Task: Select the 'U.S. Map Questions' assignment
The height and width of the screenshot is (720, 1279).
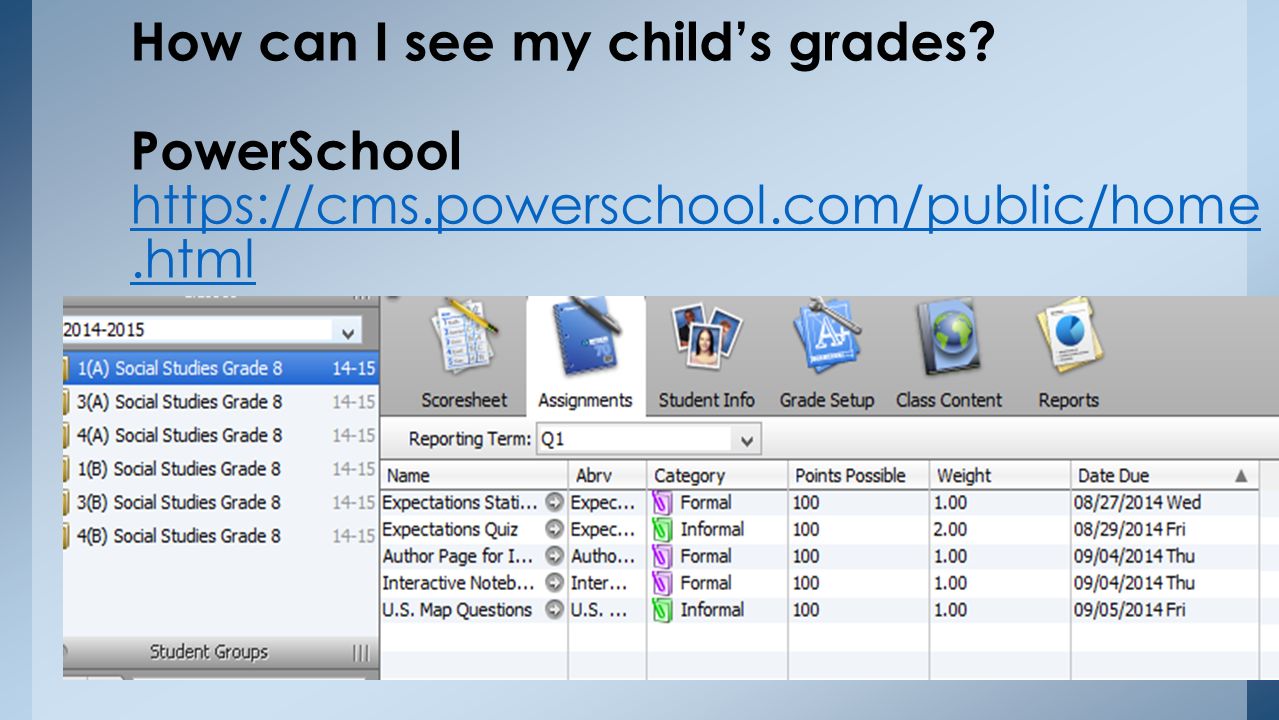Action: coord(457,609)
